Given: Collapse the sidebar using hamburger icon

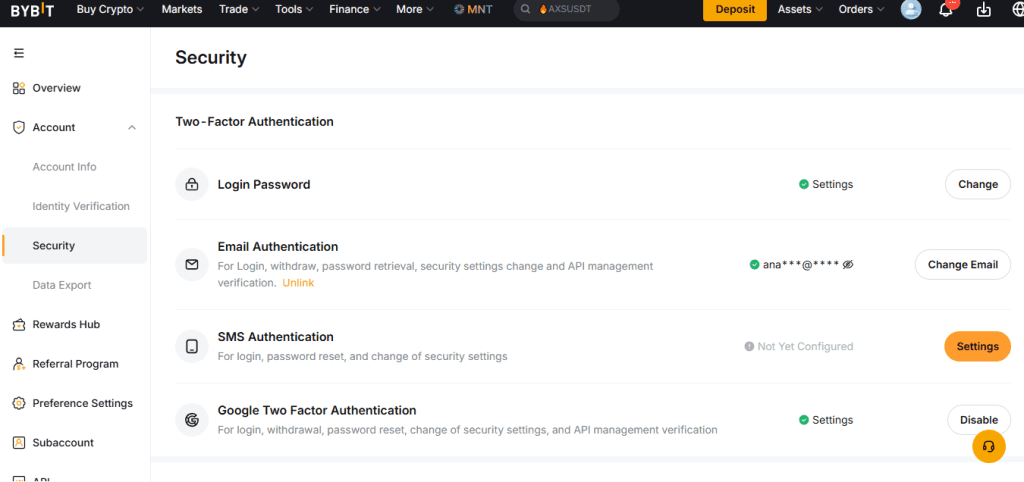Looking at the screenshot, I should pos(19,53).
